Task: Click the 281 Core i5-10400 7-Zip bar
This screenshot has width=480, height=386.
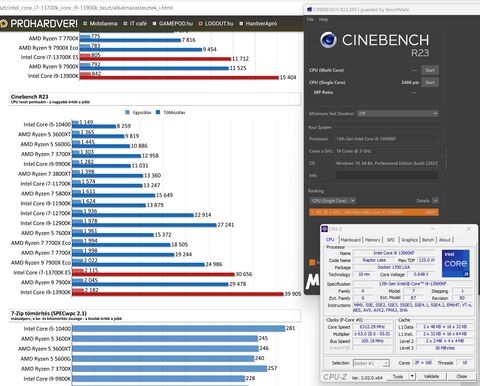Action: tap(179, 328)
